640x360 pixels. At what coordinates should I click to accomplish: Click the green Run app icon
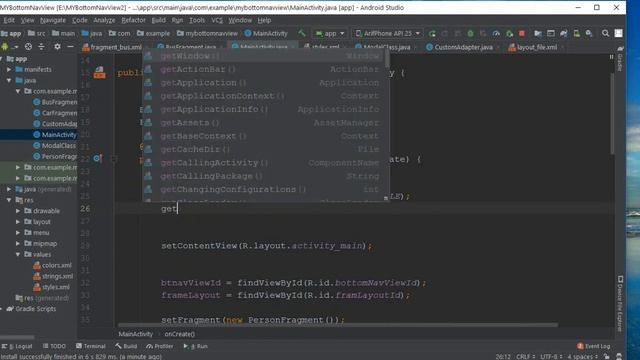point(432,33)
